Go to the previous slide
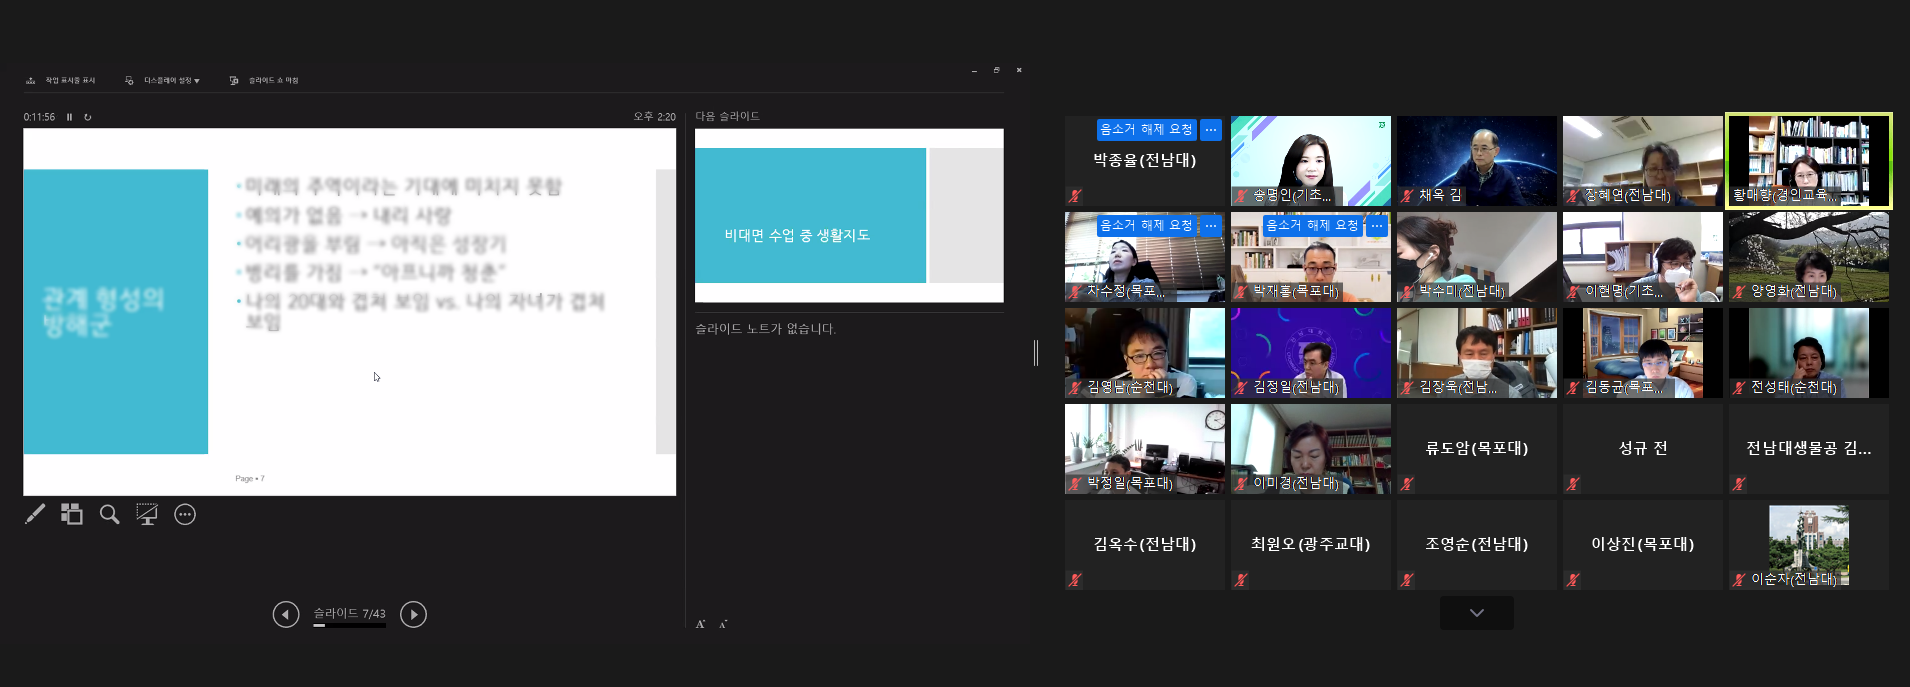This screenshot has width=1910, height=687. point(286,614)
